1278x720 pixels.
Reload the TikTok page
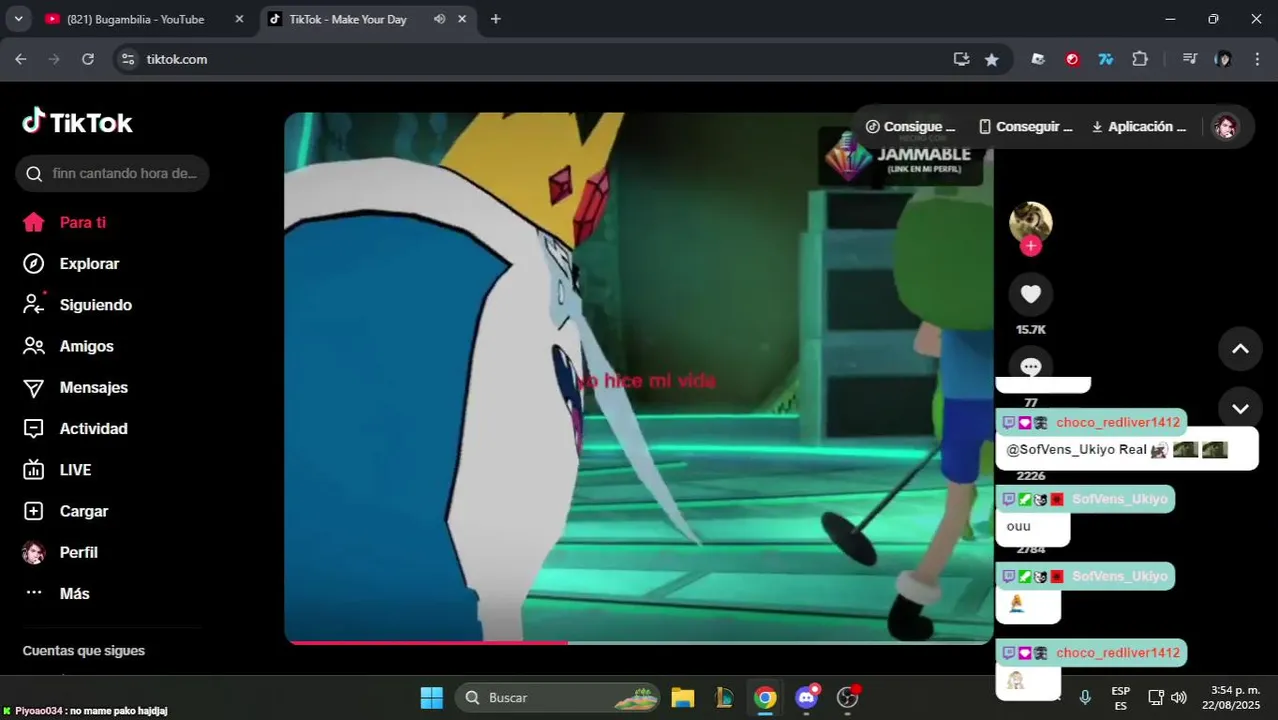(88, 59)
